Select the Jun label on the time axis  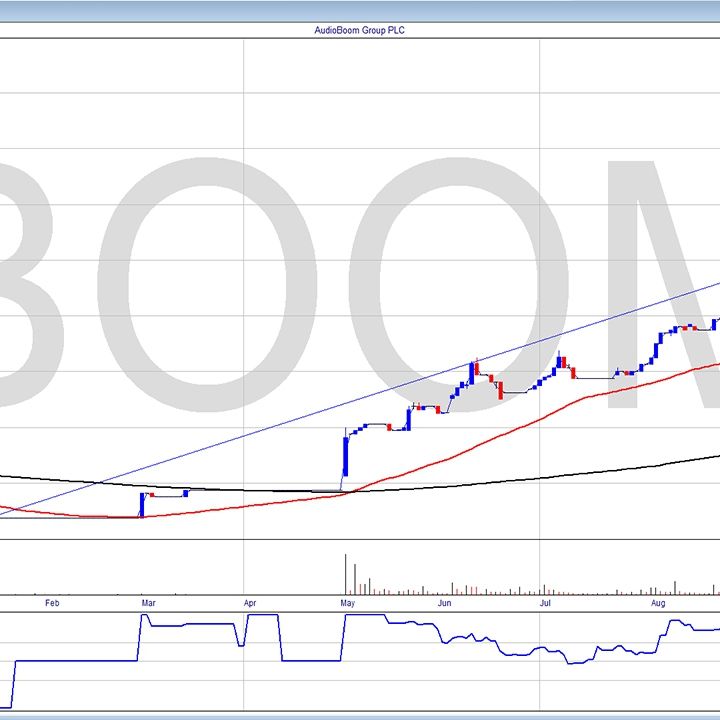tap(444, 604)
